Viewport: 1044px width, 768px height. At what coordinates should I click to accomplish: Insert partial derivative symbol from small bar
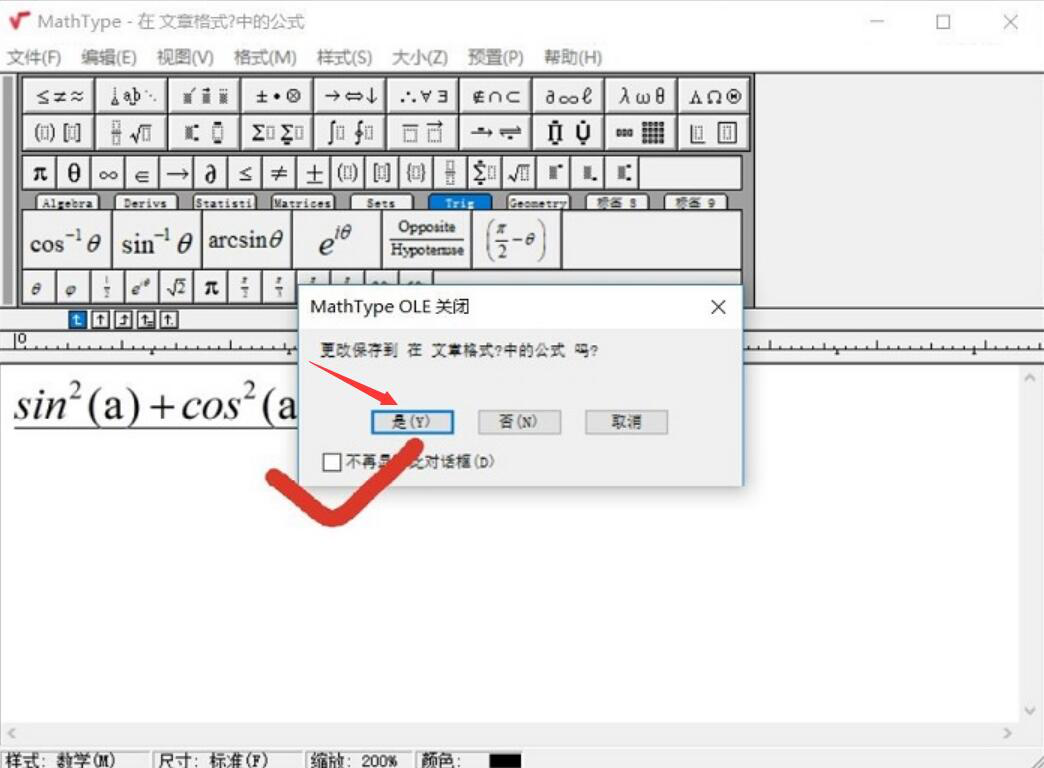tap(210, 174)
